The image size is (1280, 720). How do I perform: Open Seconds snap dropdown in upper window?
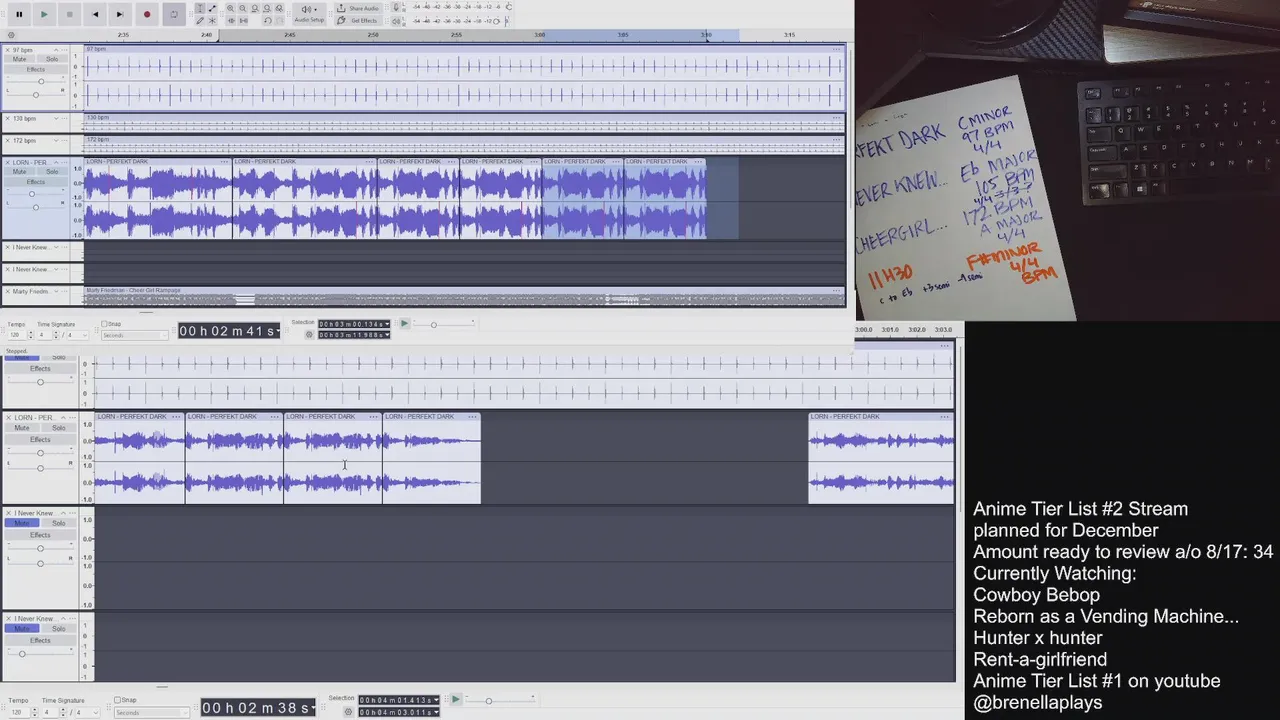click(135, 335)
